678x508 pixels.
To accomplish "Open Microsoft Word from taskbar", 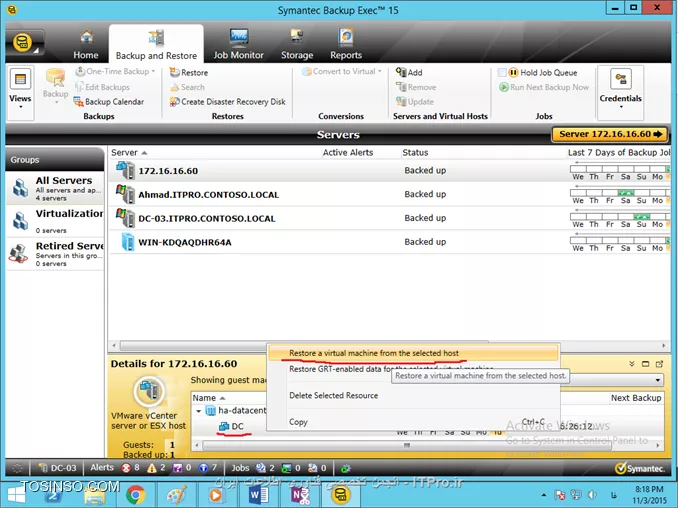I will click(x=259, y=495).
